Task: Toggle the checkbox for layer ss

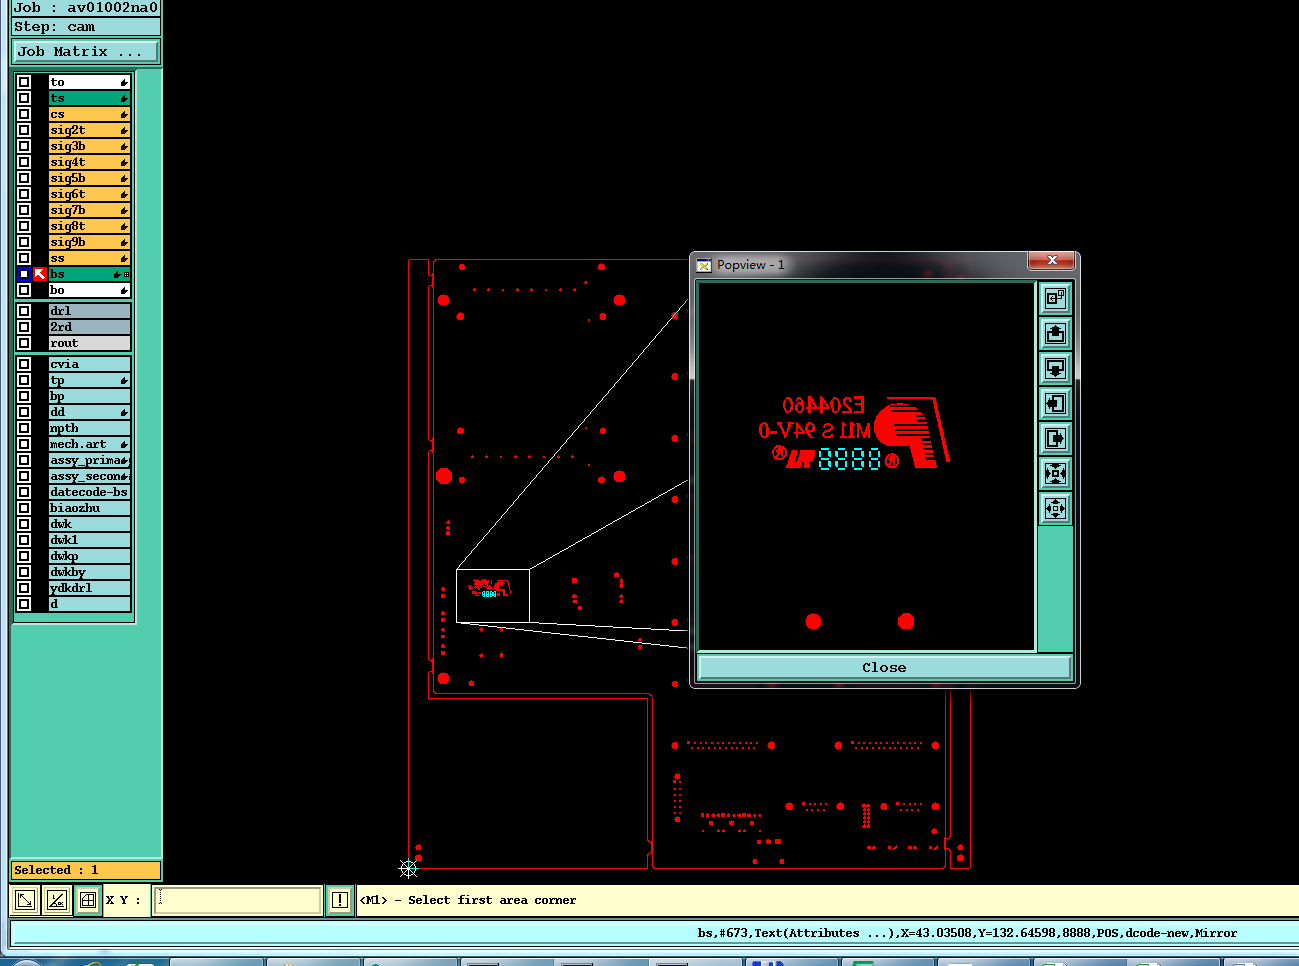Action: pos(24,258)
